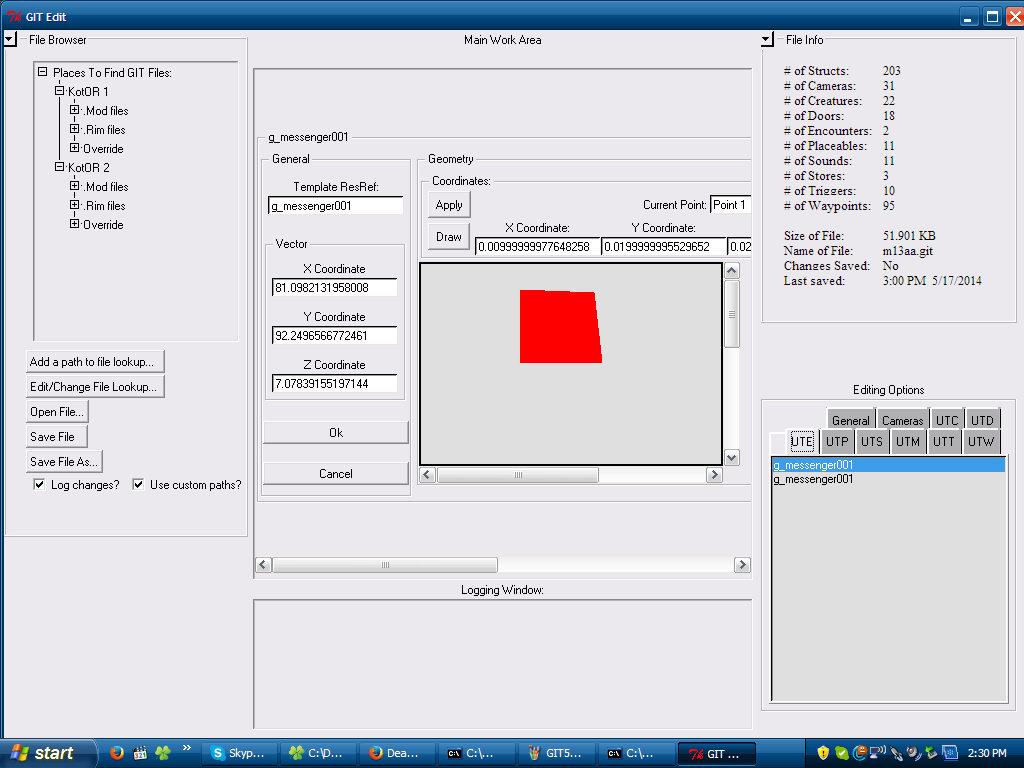1024x768 pixels.
Task: Select the highlighted g_messenger001 list entry
Action: (x=889, y=465)
